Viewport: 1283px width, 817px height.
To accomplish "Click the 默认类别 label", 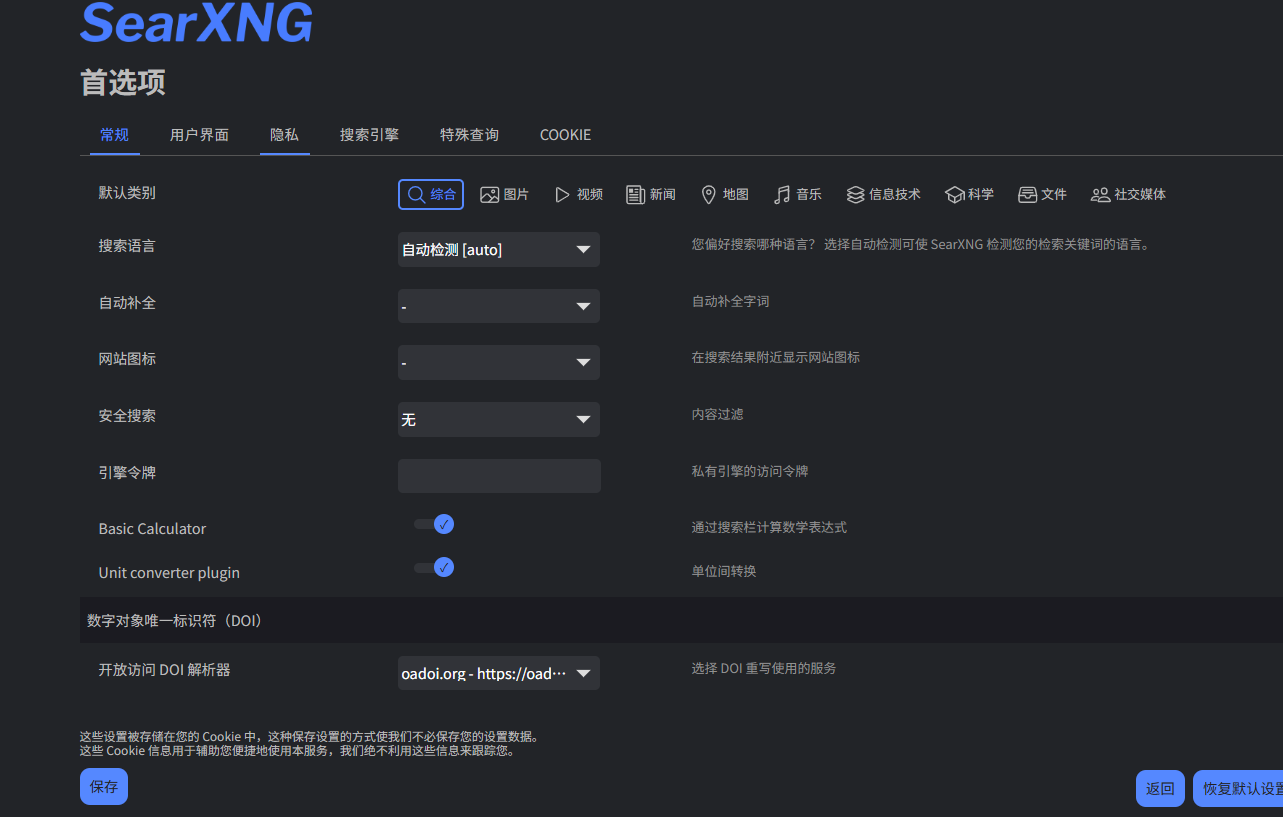I will 127,193.
